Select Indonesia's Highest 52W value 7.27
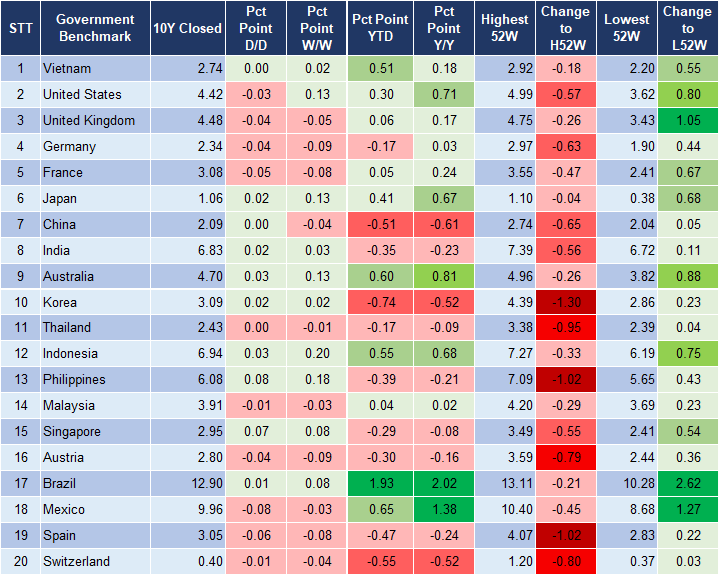Screen dimensions: 720x576 tap(505, 354)
